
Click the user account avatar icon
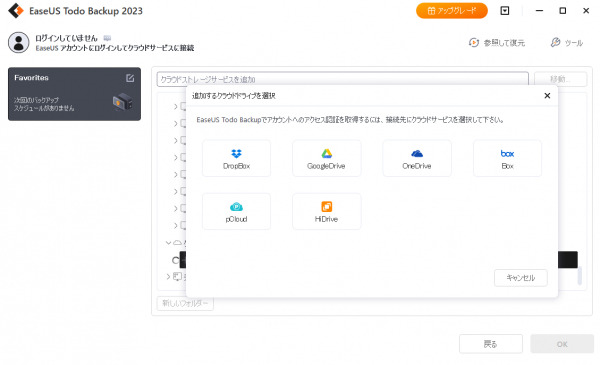pos(18,42)
